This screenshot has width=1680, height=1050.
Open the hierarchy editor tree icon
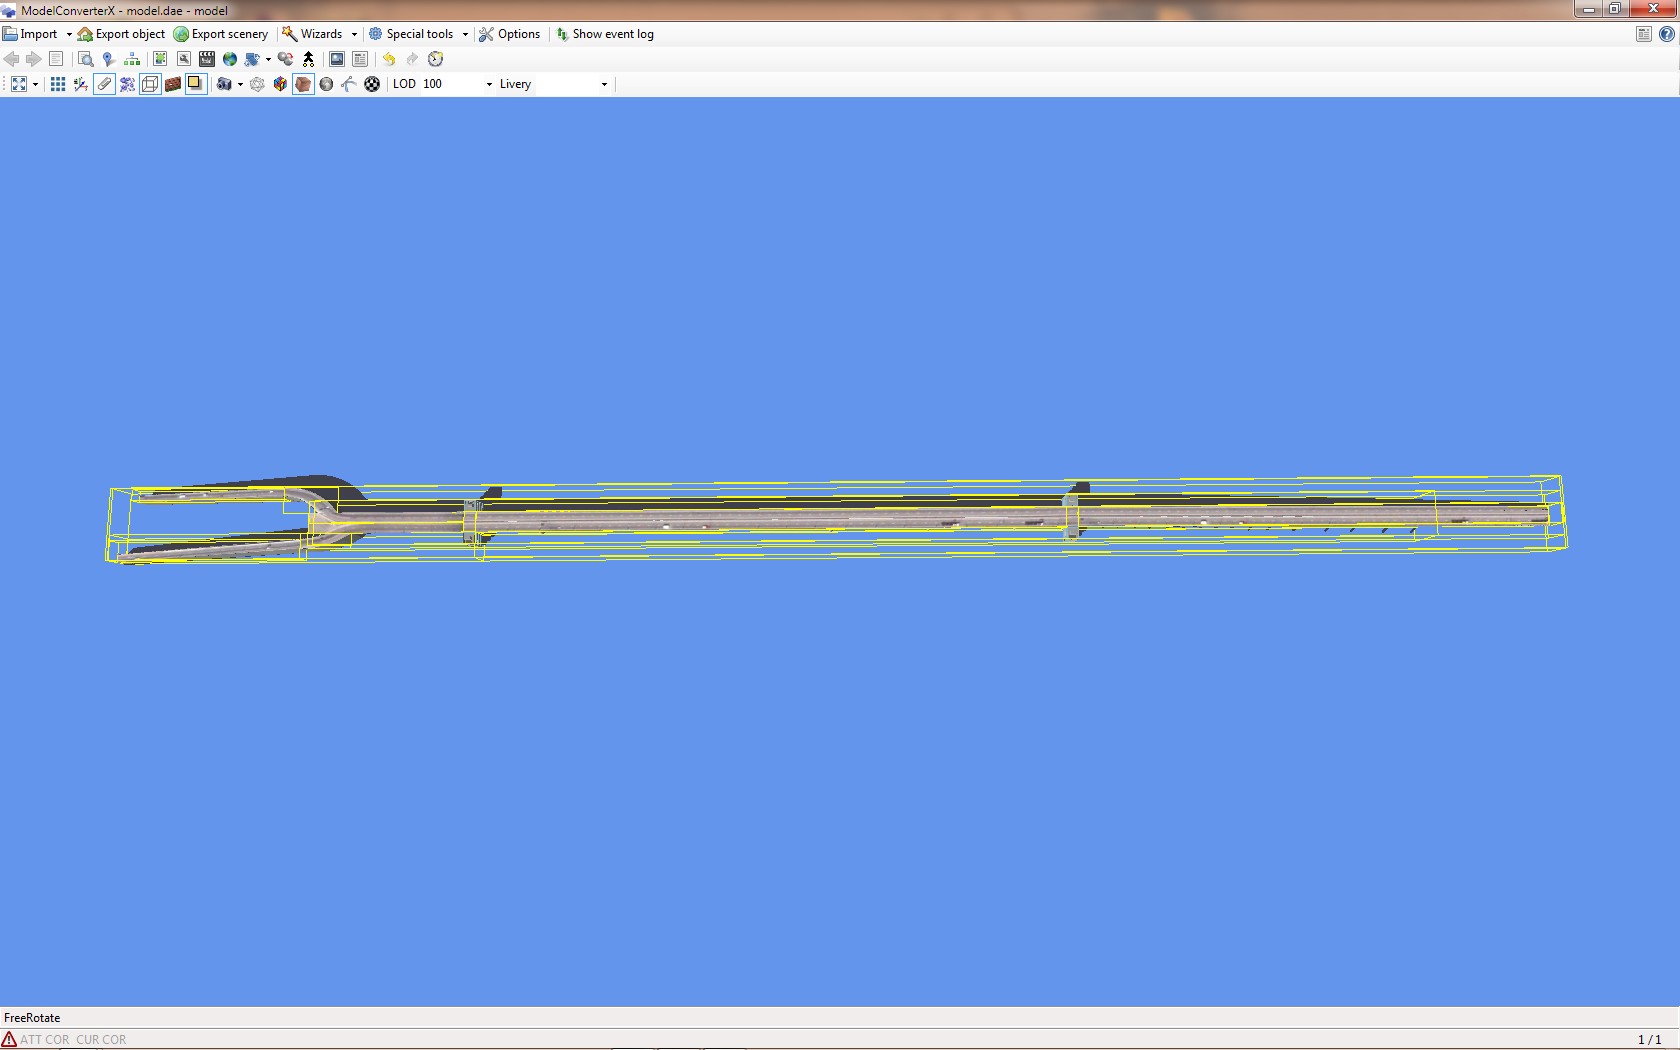click(132, 59)
